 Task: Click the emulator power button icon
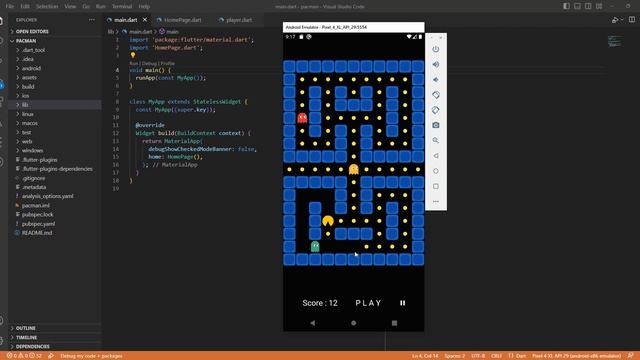coord(436,49)
